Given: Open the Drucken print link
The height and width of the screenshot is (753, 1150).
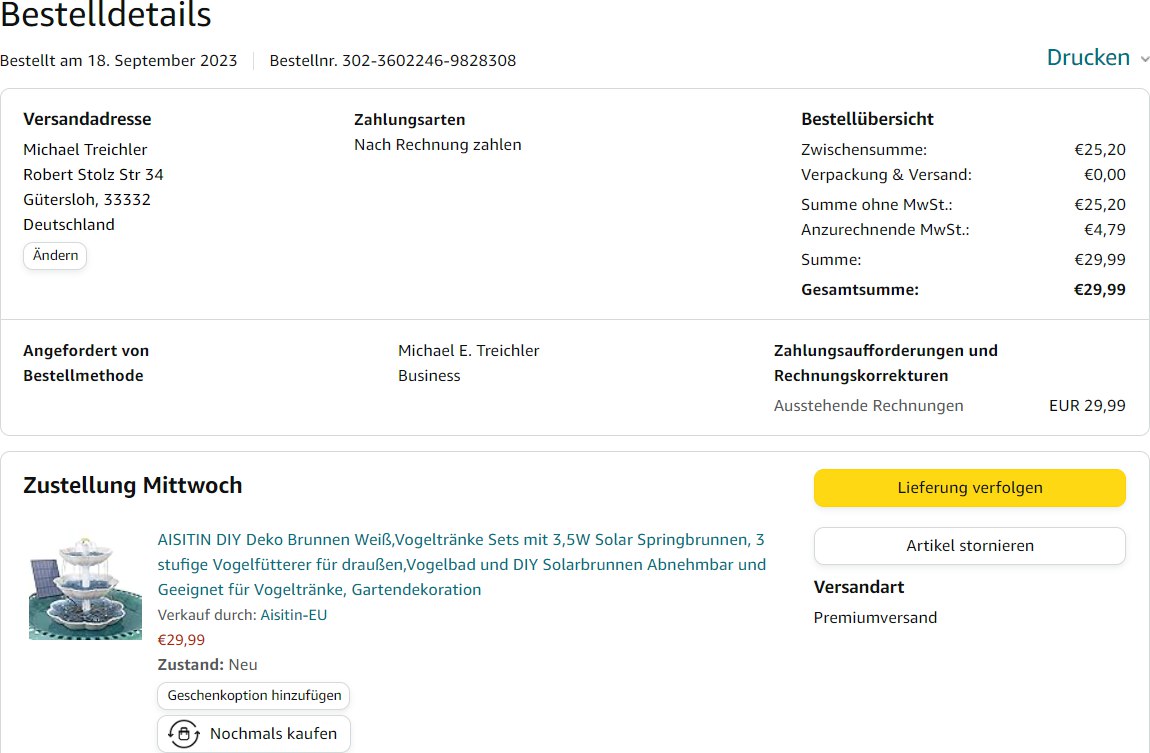Looking at the screenshot, I should [x=1088, y=58].
